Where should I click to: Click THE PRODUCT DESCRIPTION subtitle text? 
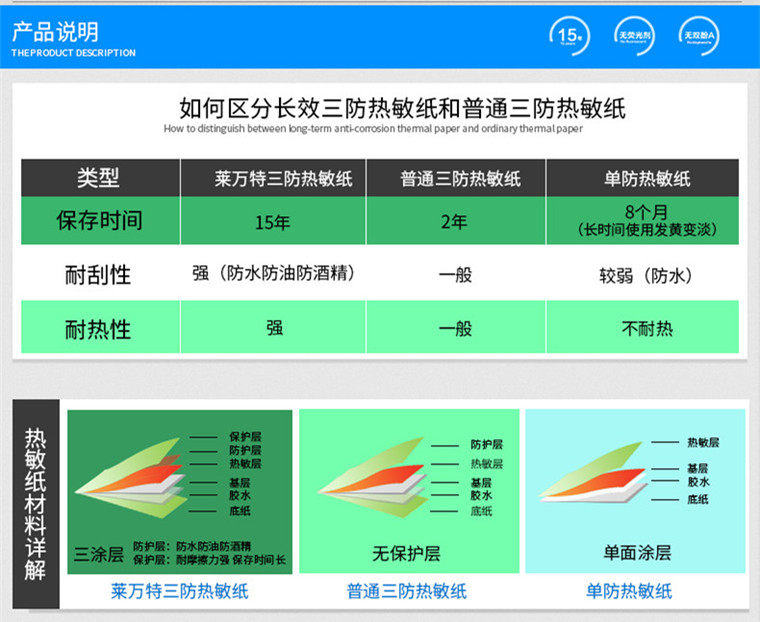click(x=74, y=53)
